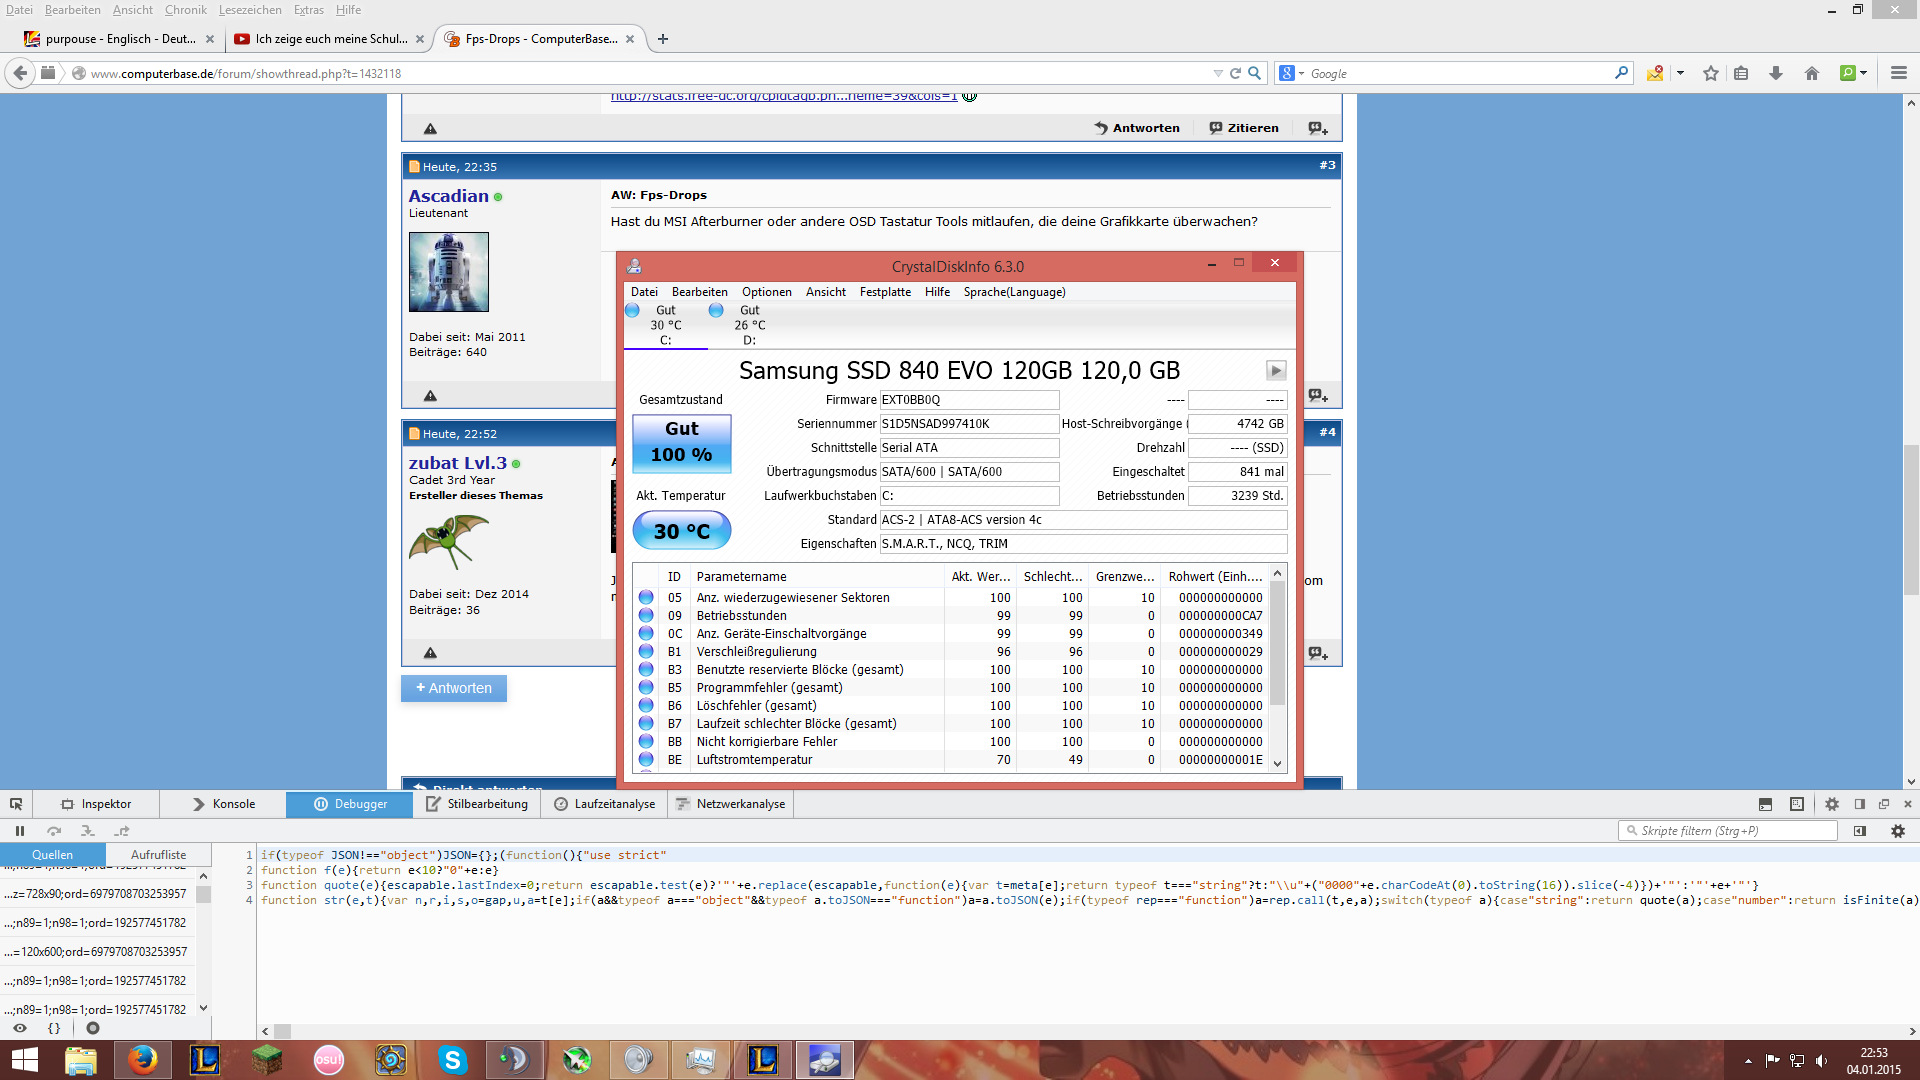Toggle the split console button in devtools
The image size is (1920, 1080).
tap(1765, 804)
